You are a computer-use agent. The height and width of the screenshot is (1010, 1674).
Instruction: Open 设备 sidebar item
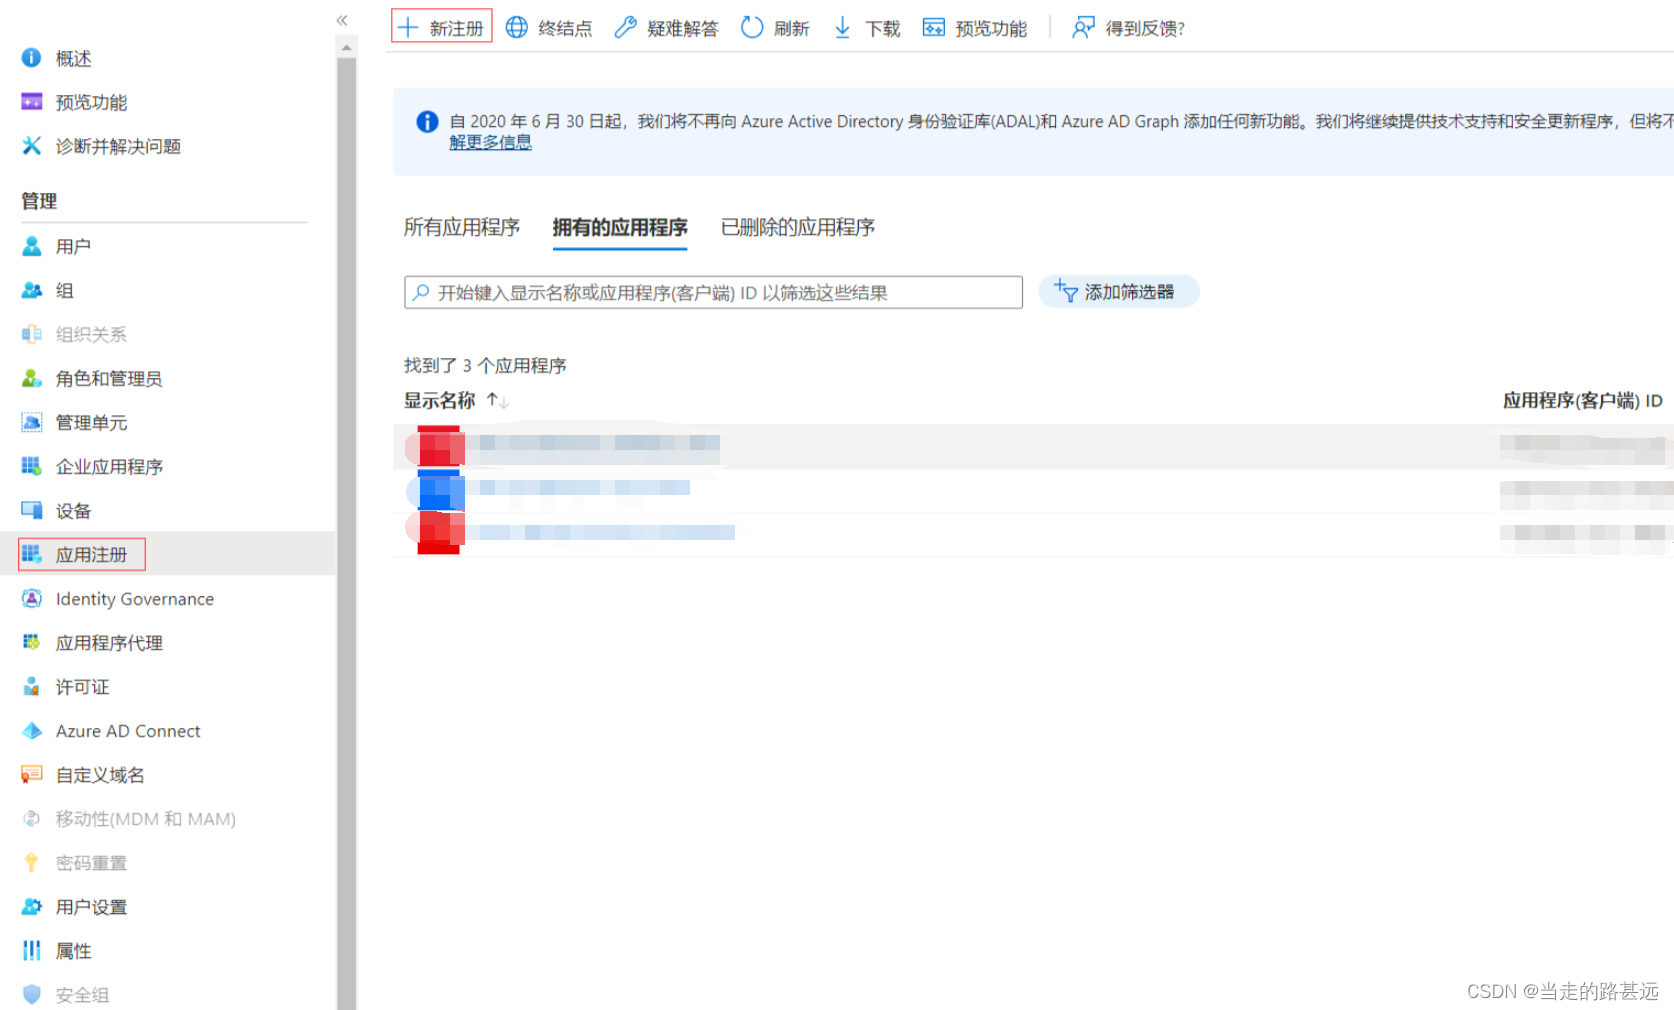57,511
